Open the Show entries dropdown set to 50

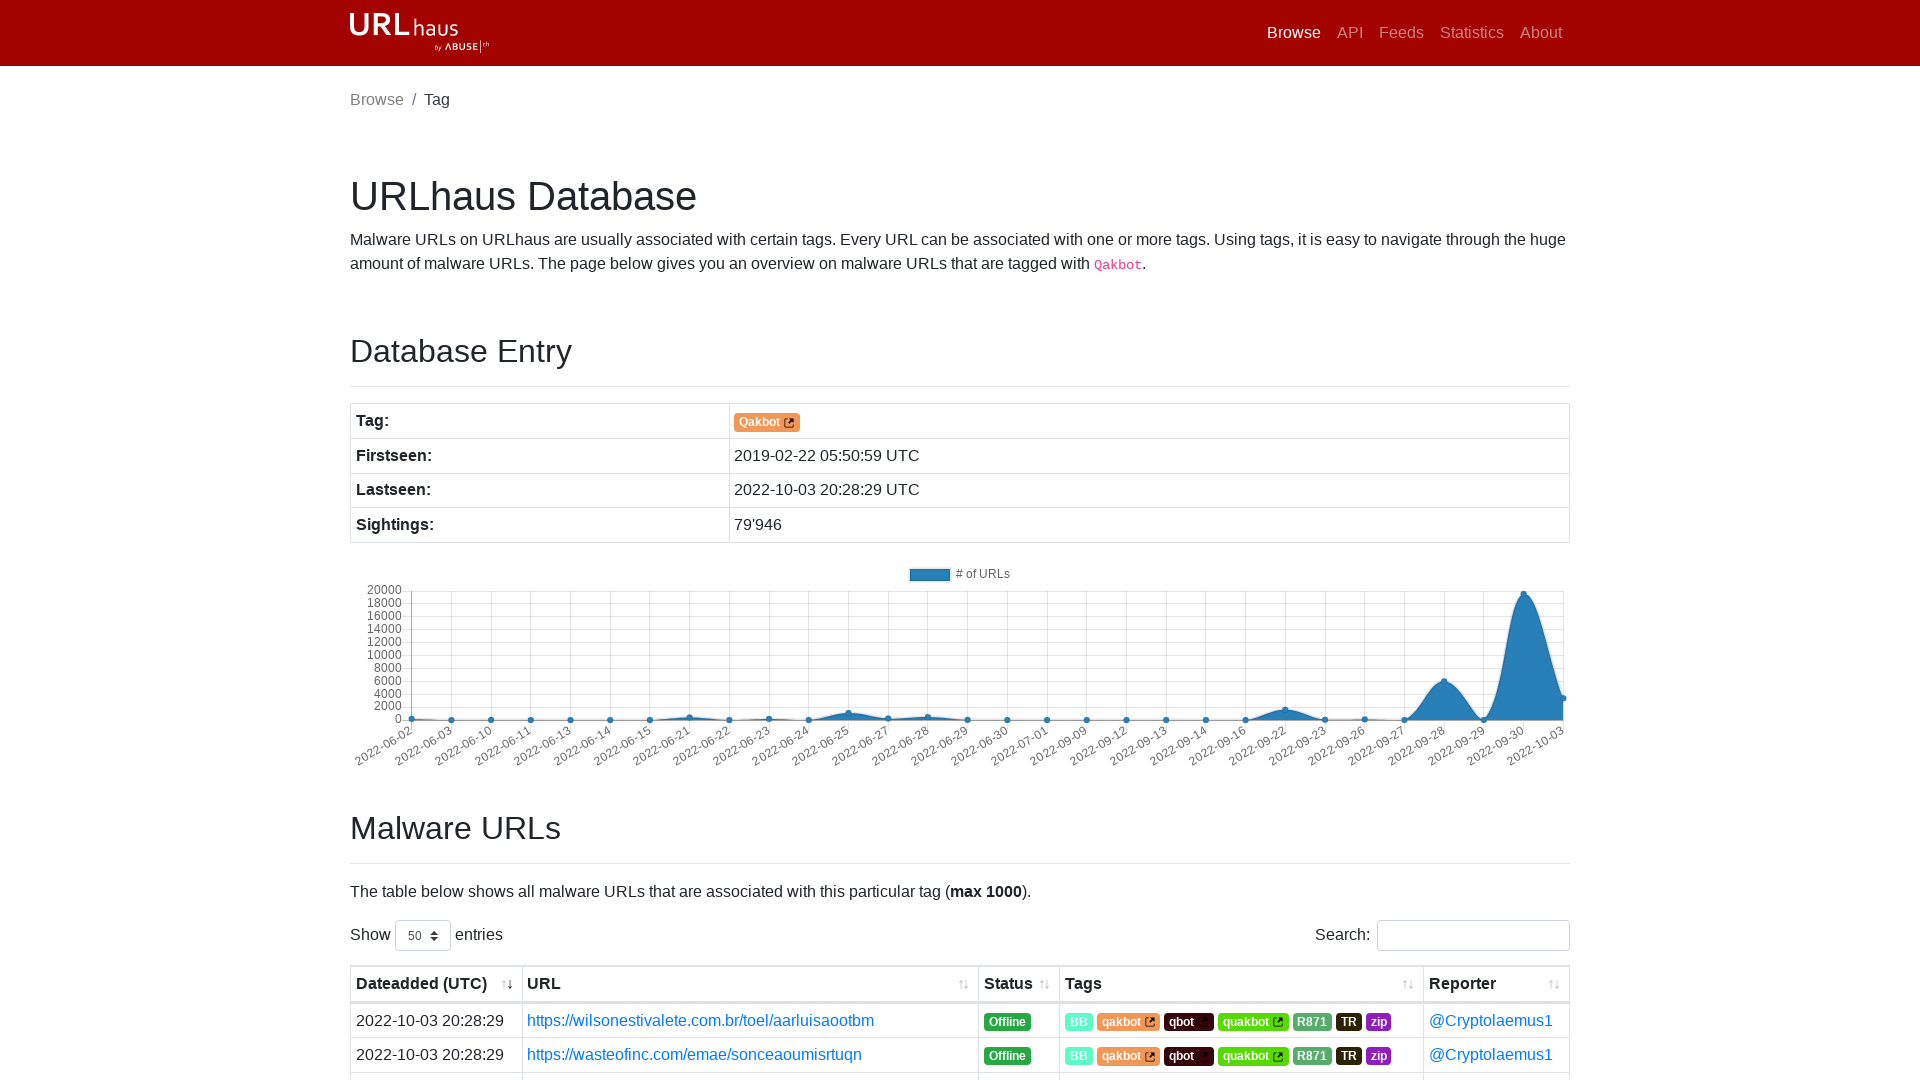click(422, 935)
